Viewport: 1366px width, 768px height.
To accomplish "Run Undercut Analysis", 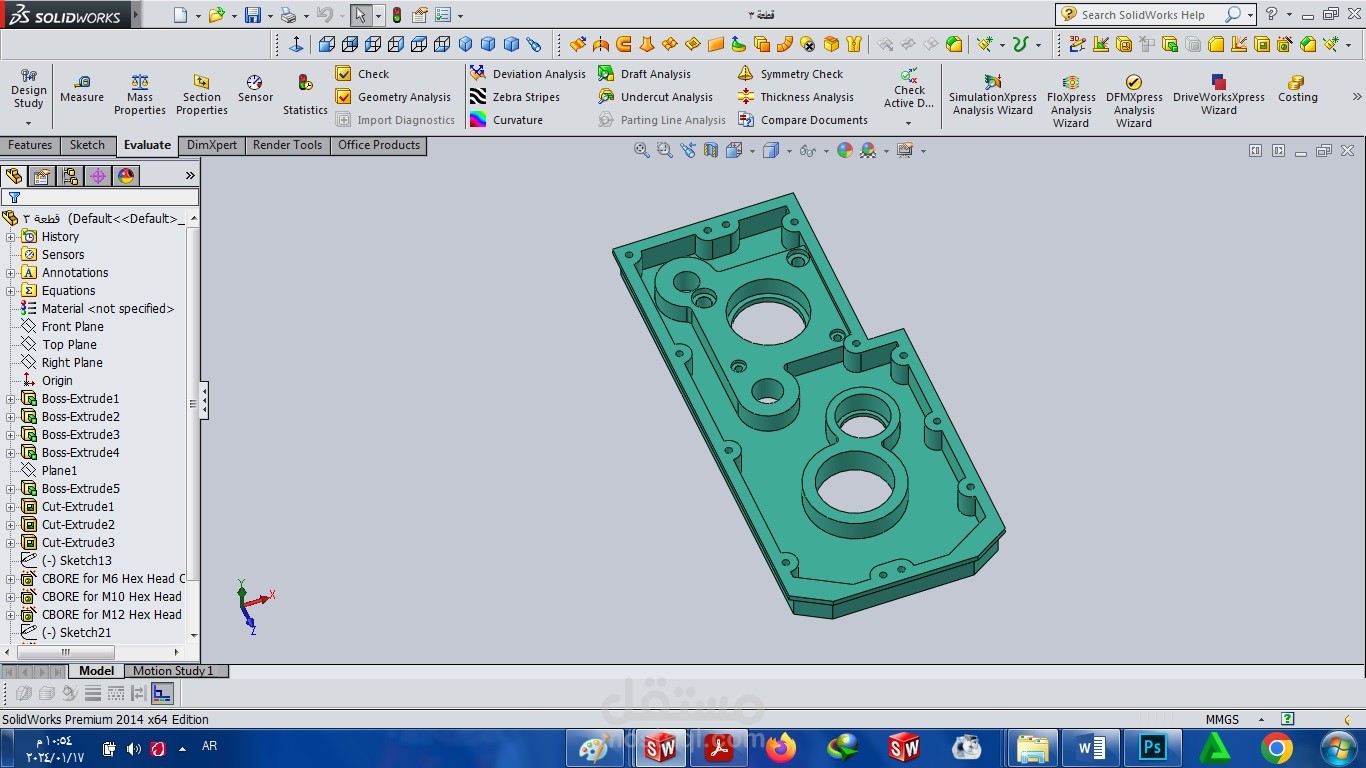I will tap(654, 97).
